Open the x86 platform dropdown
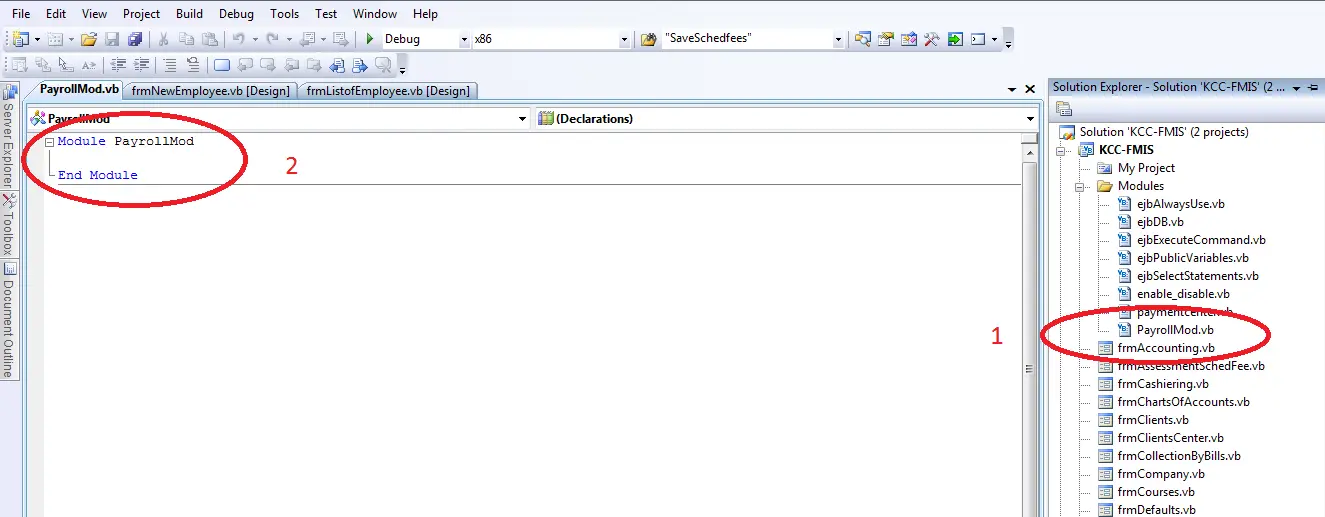 [625, 39]
